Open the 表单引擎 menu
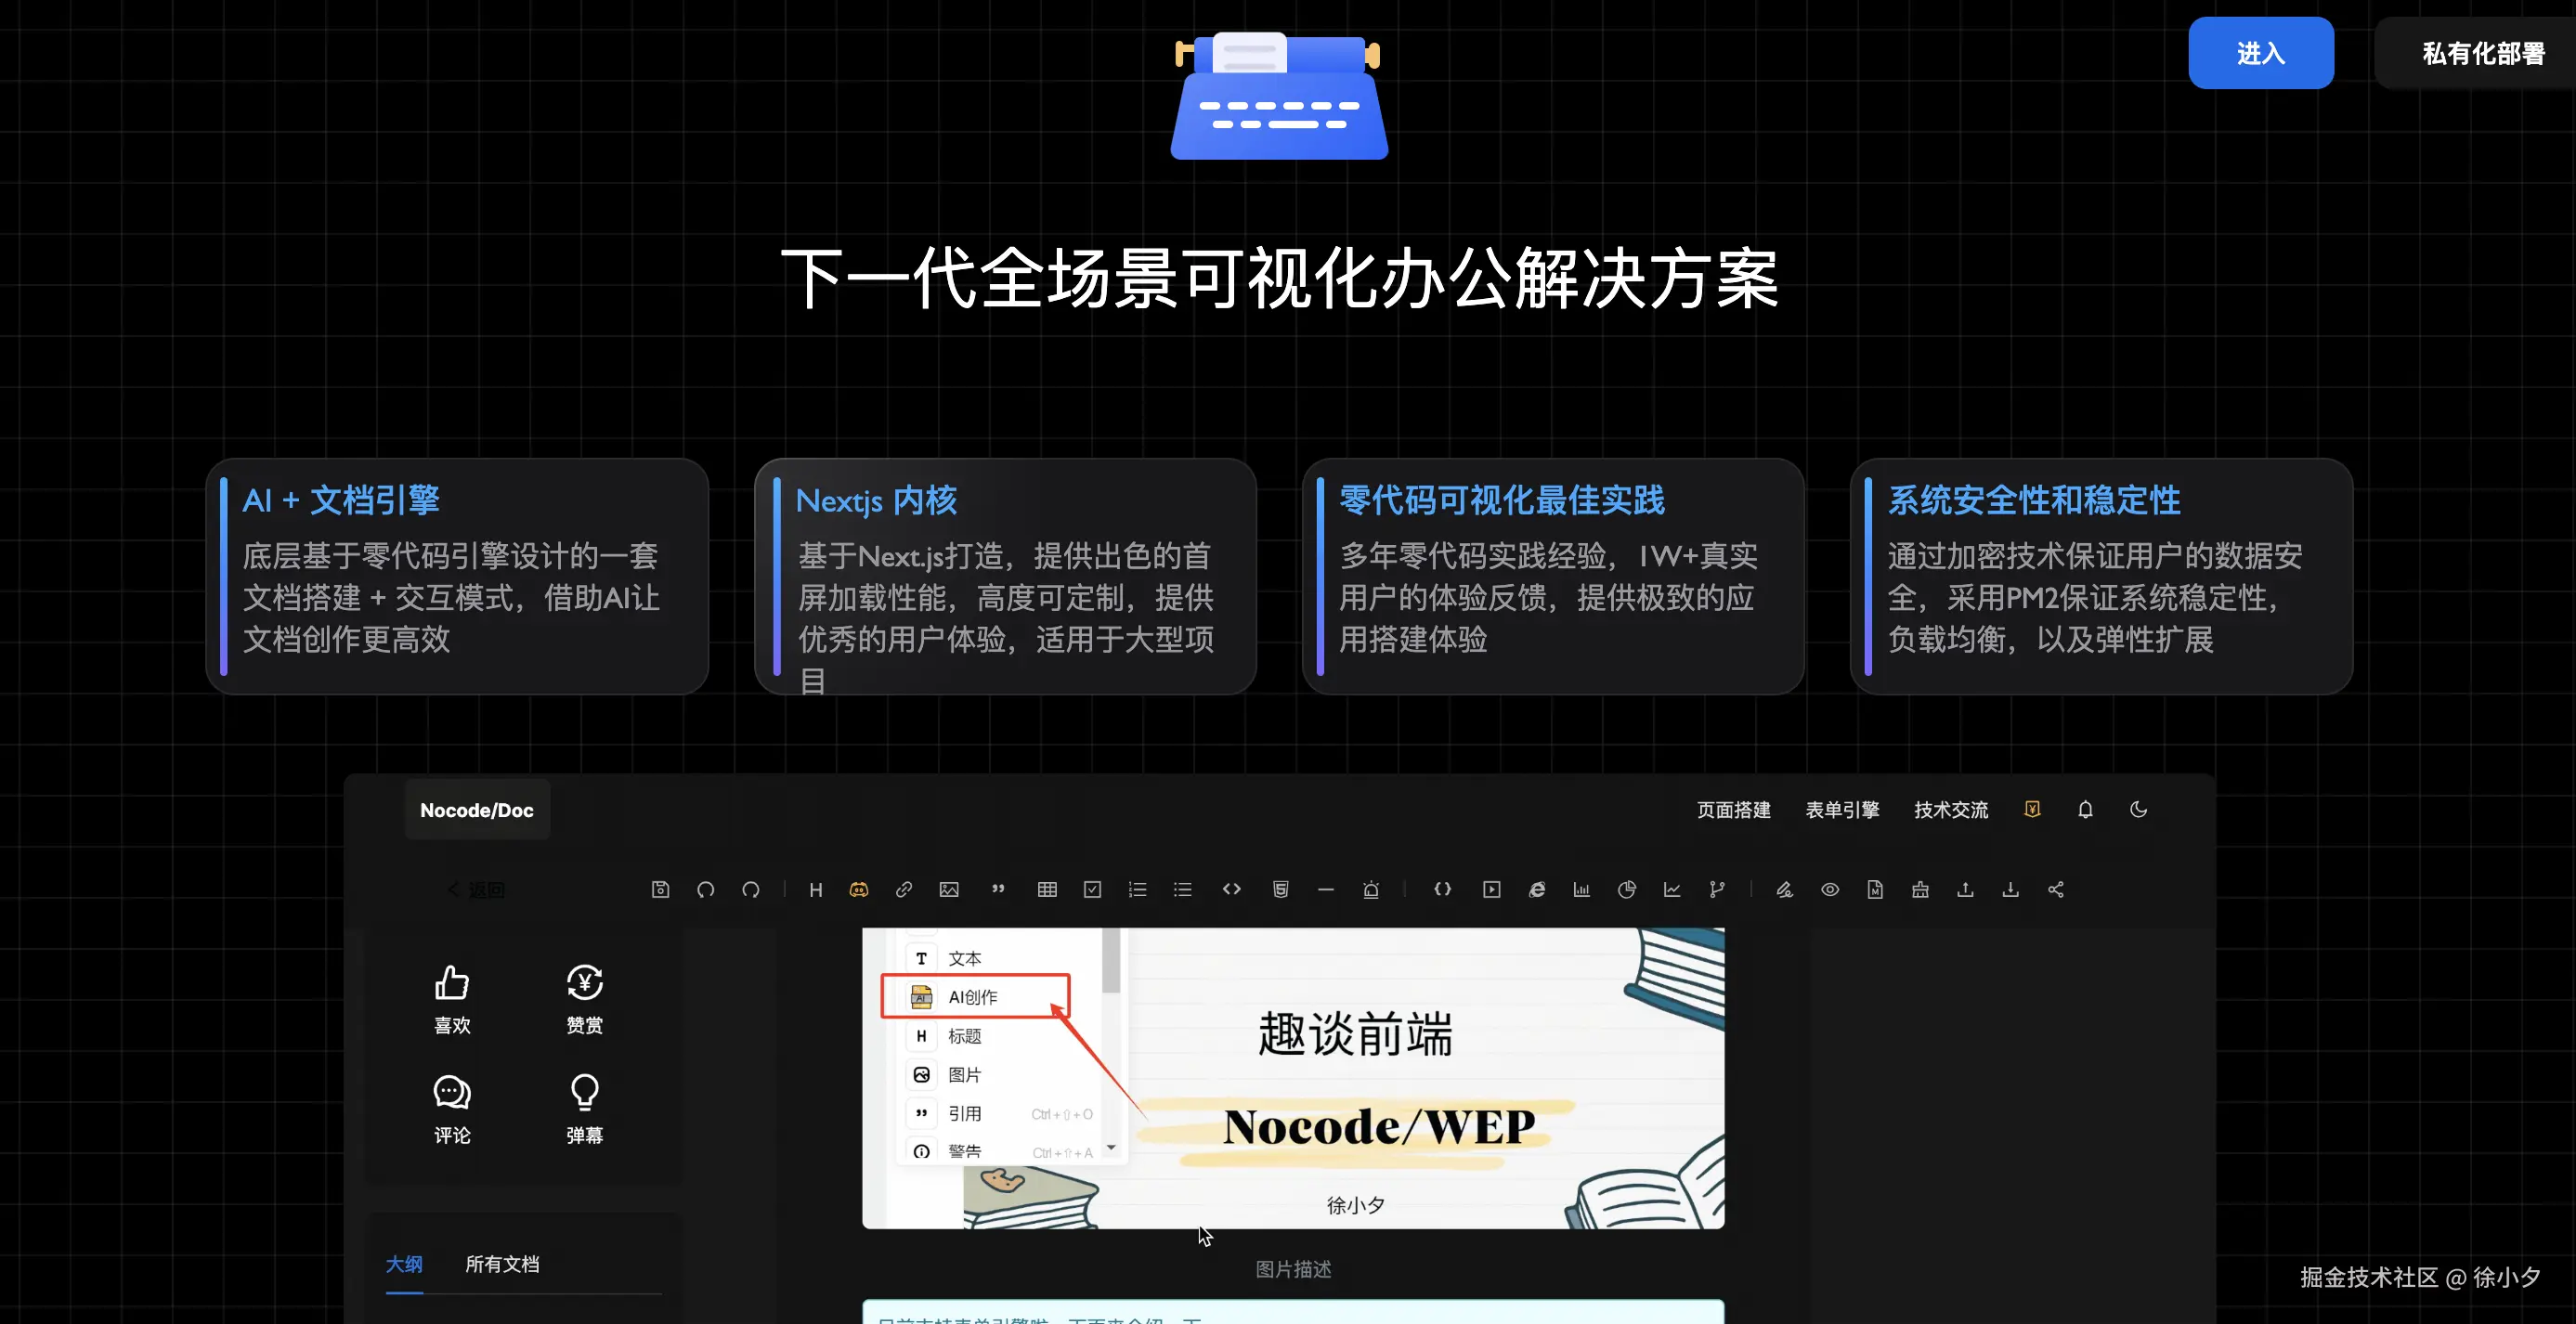Screen dimensions: 2576x1324 (1842, 810)
